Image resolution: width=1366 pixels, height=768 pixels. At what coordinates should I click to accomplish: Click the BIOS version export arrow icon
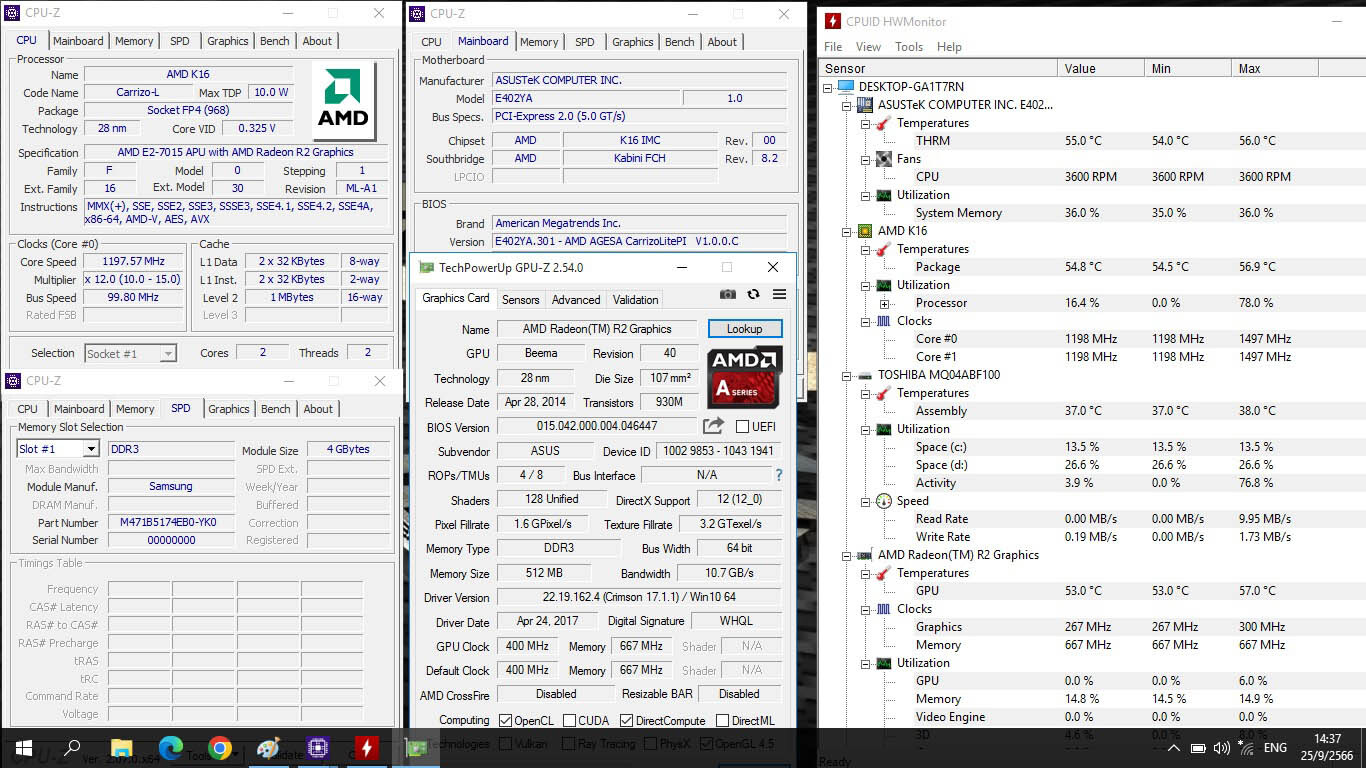(713, 426)
